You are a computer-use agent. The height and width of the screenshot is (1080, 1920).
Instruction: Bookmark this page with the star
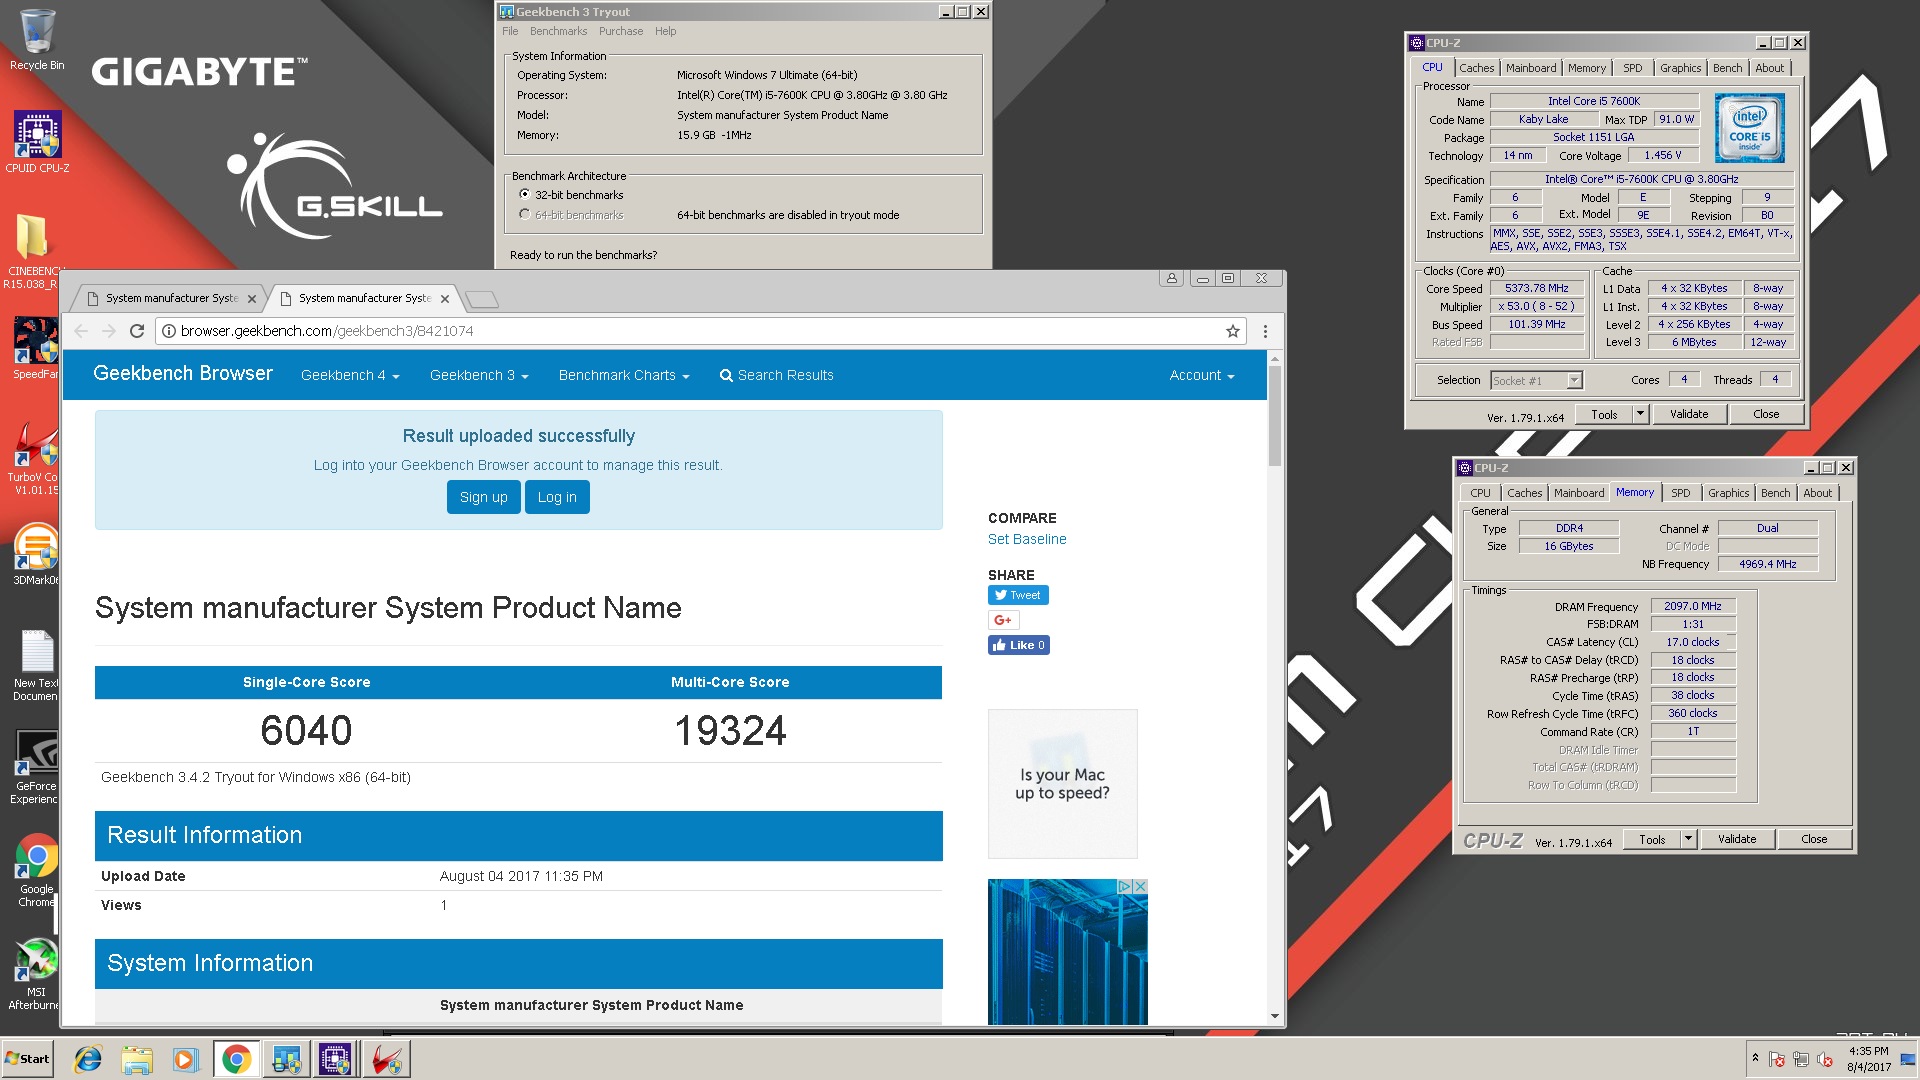click(x=1233, y=331)
